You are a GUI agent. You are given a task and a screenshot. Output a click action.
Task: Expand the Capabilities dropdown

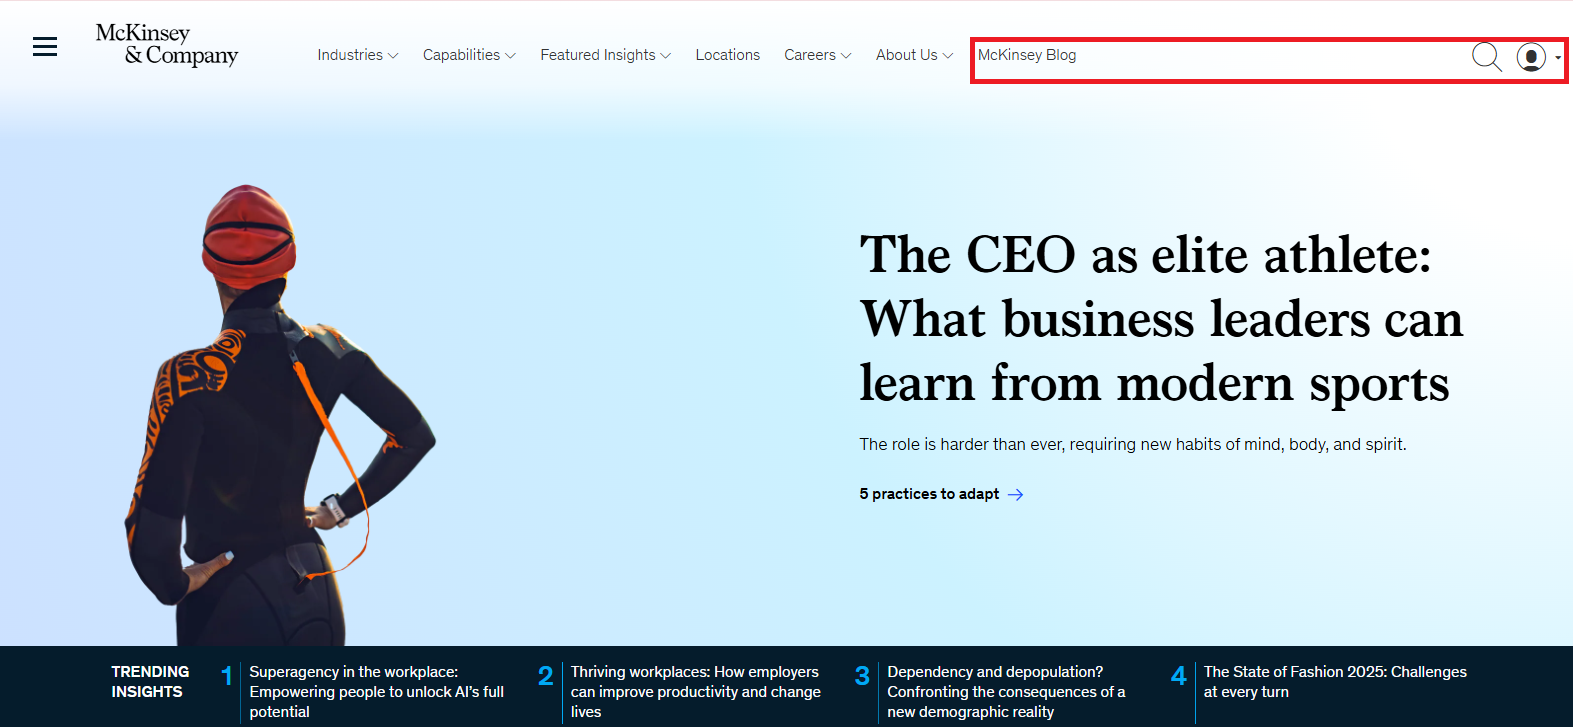468,55
